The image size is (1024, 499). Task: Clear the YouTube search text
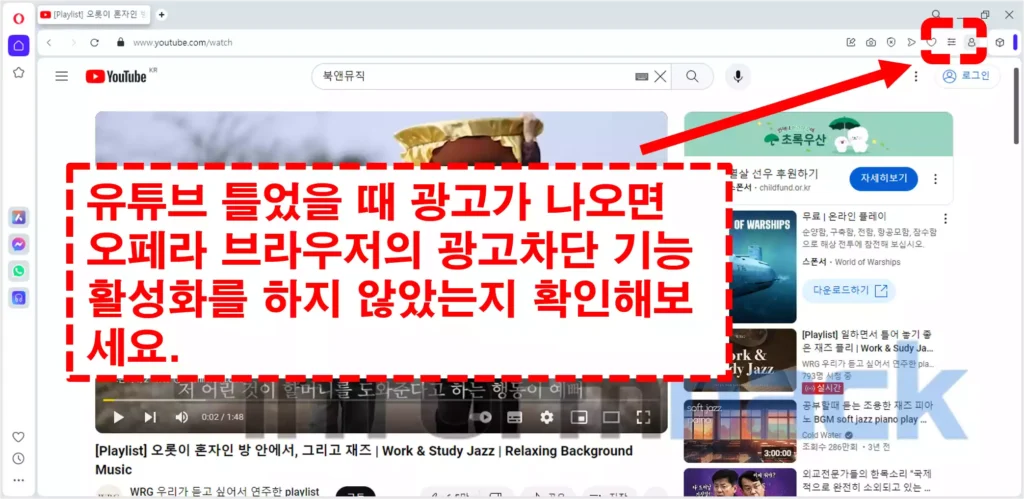660,76
